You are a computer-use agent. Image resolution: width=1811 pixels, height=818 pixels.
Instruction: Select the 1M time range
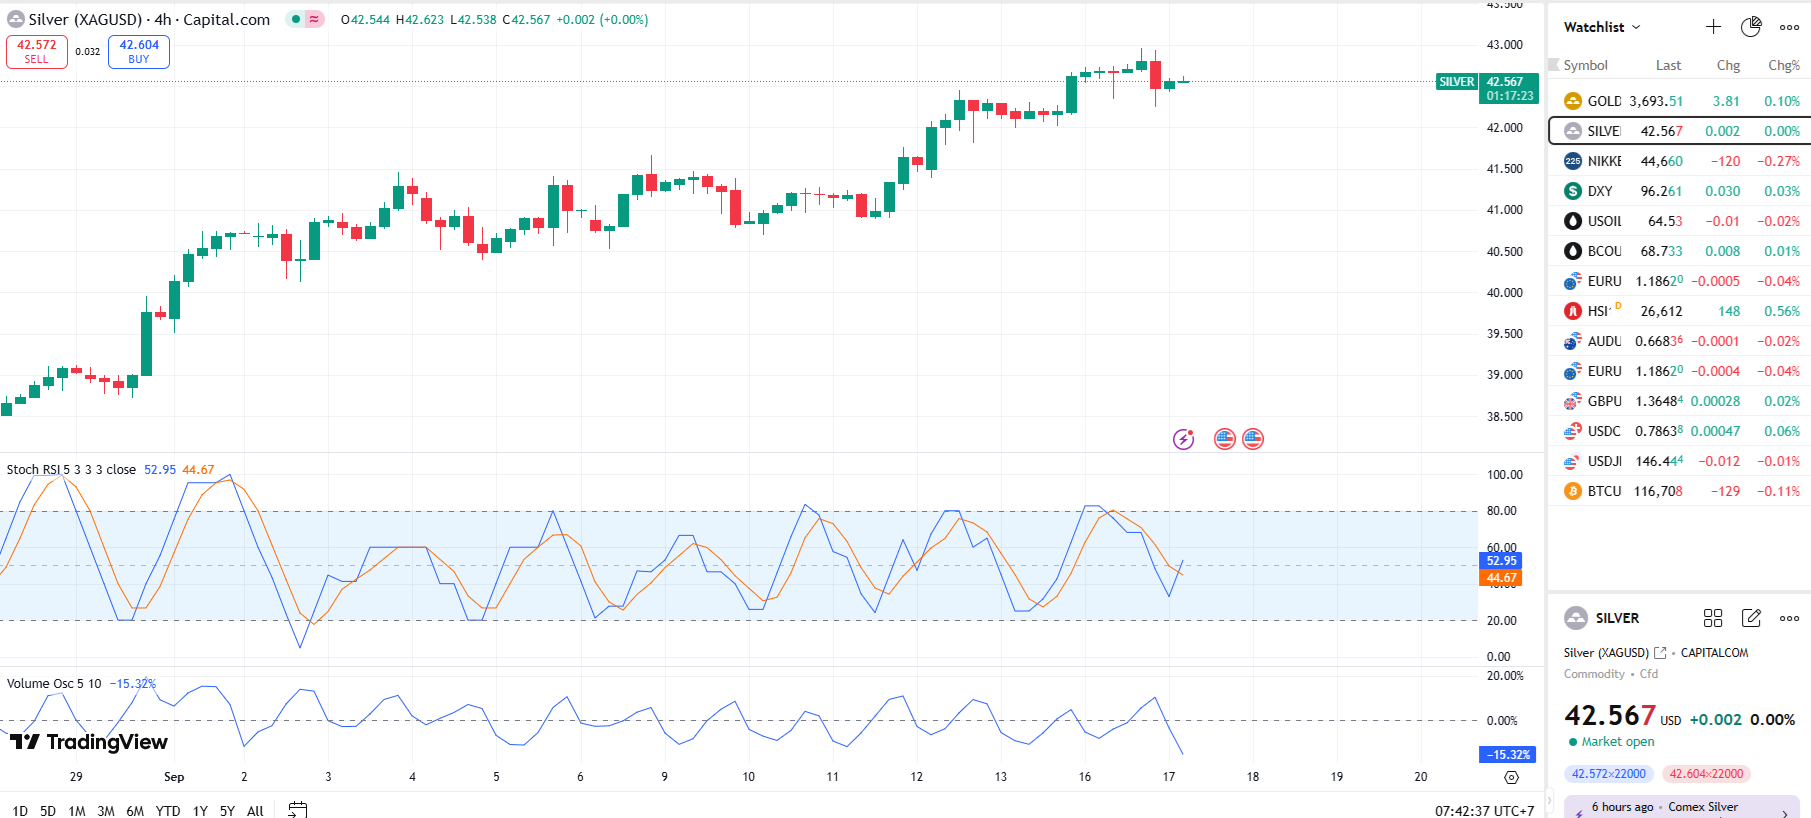click(x=77, y=811)
